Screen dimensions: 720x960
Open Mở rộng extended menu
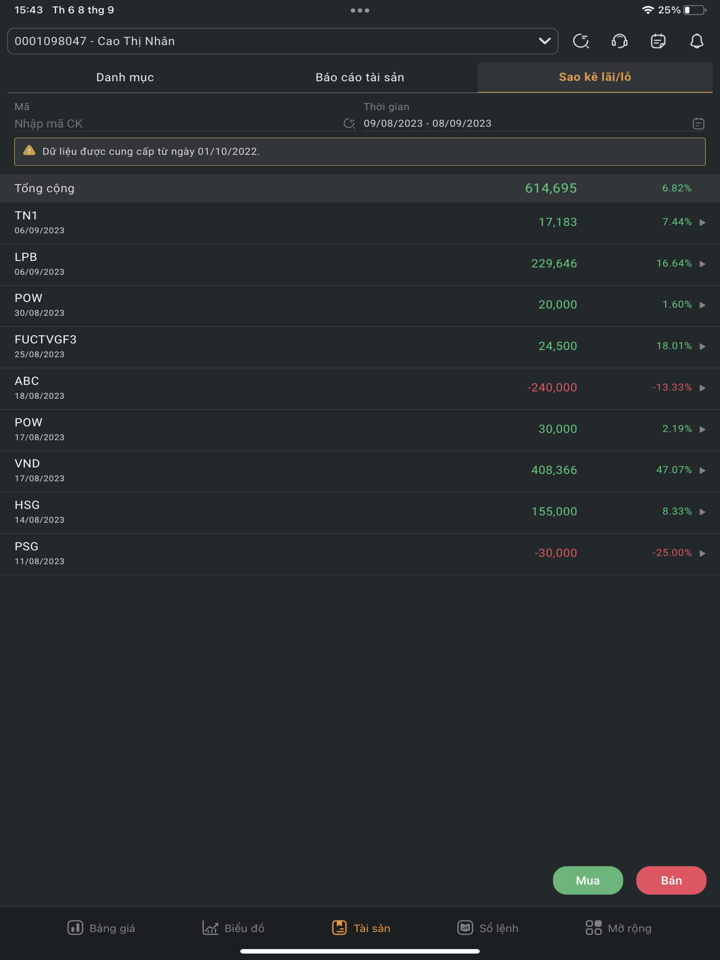618,928
